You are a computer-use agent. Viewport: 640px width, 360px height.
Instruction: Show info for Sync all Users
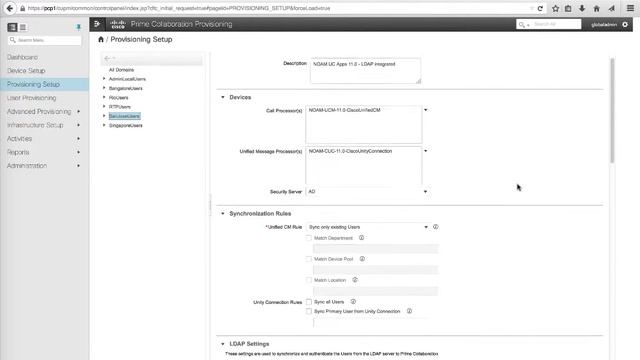(353, 302)
